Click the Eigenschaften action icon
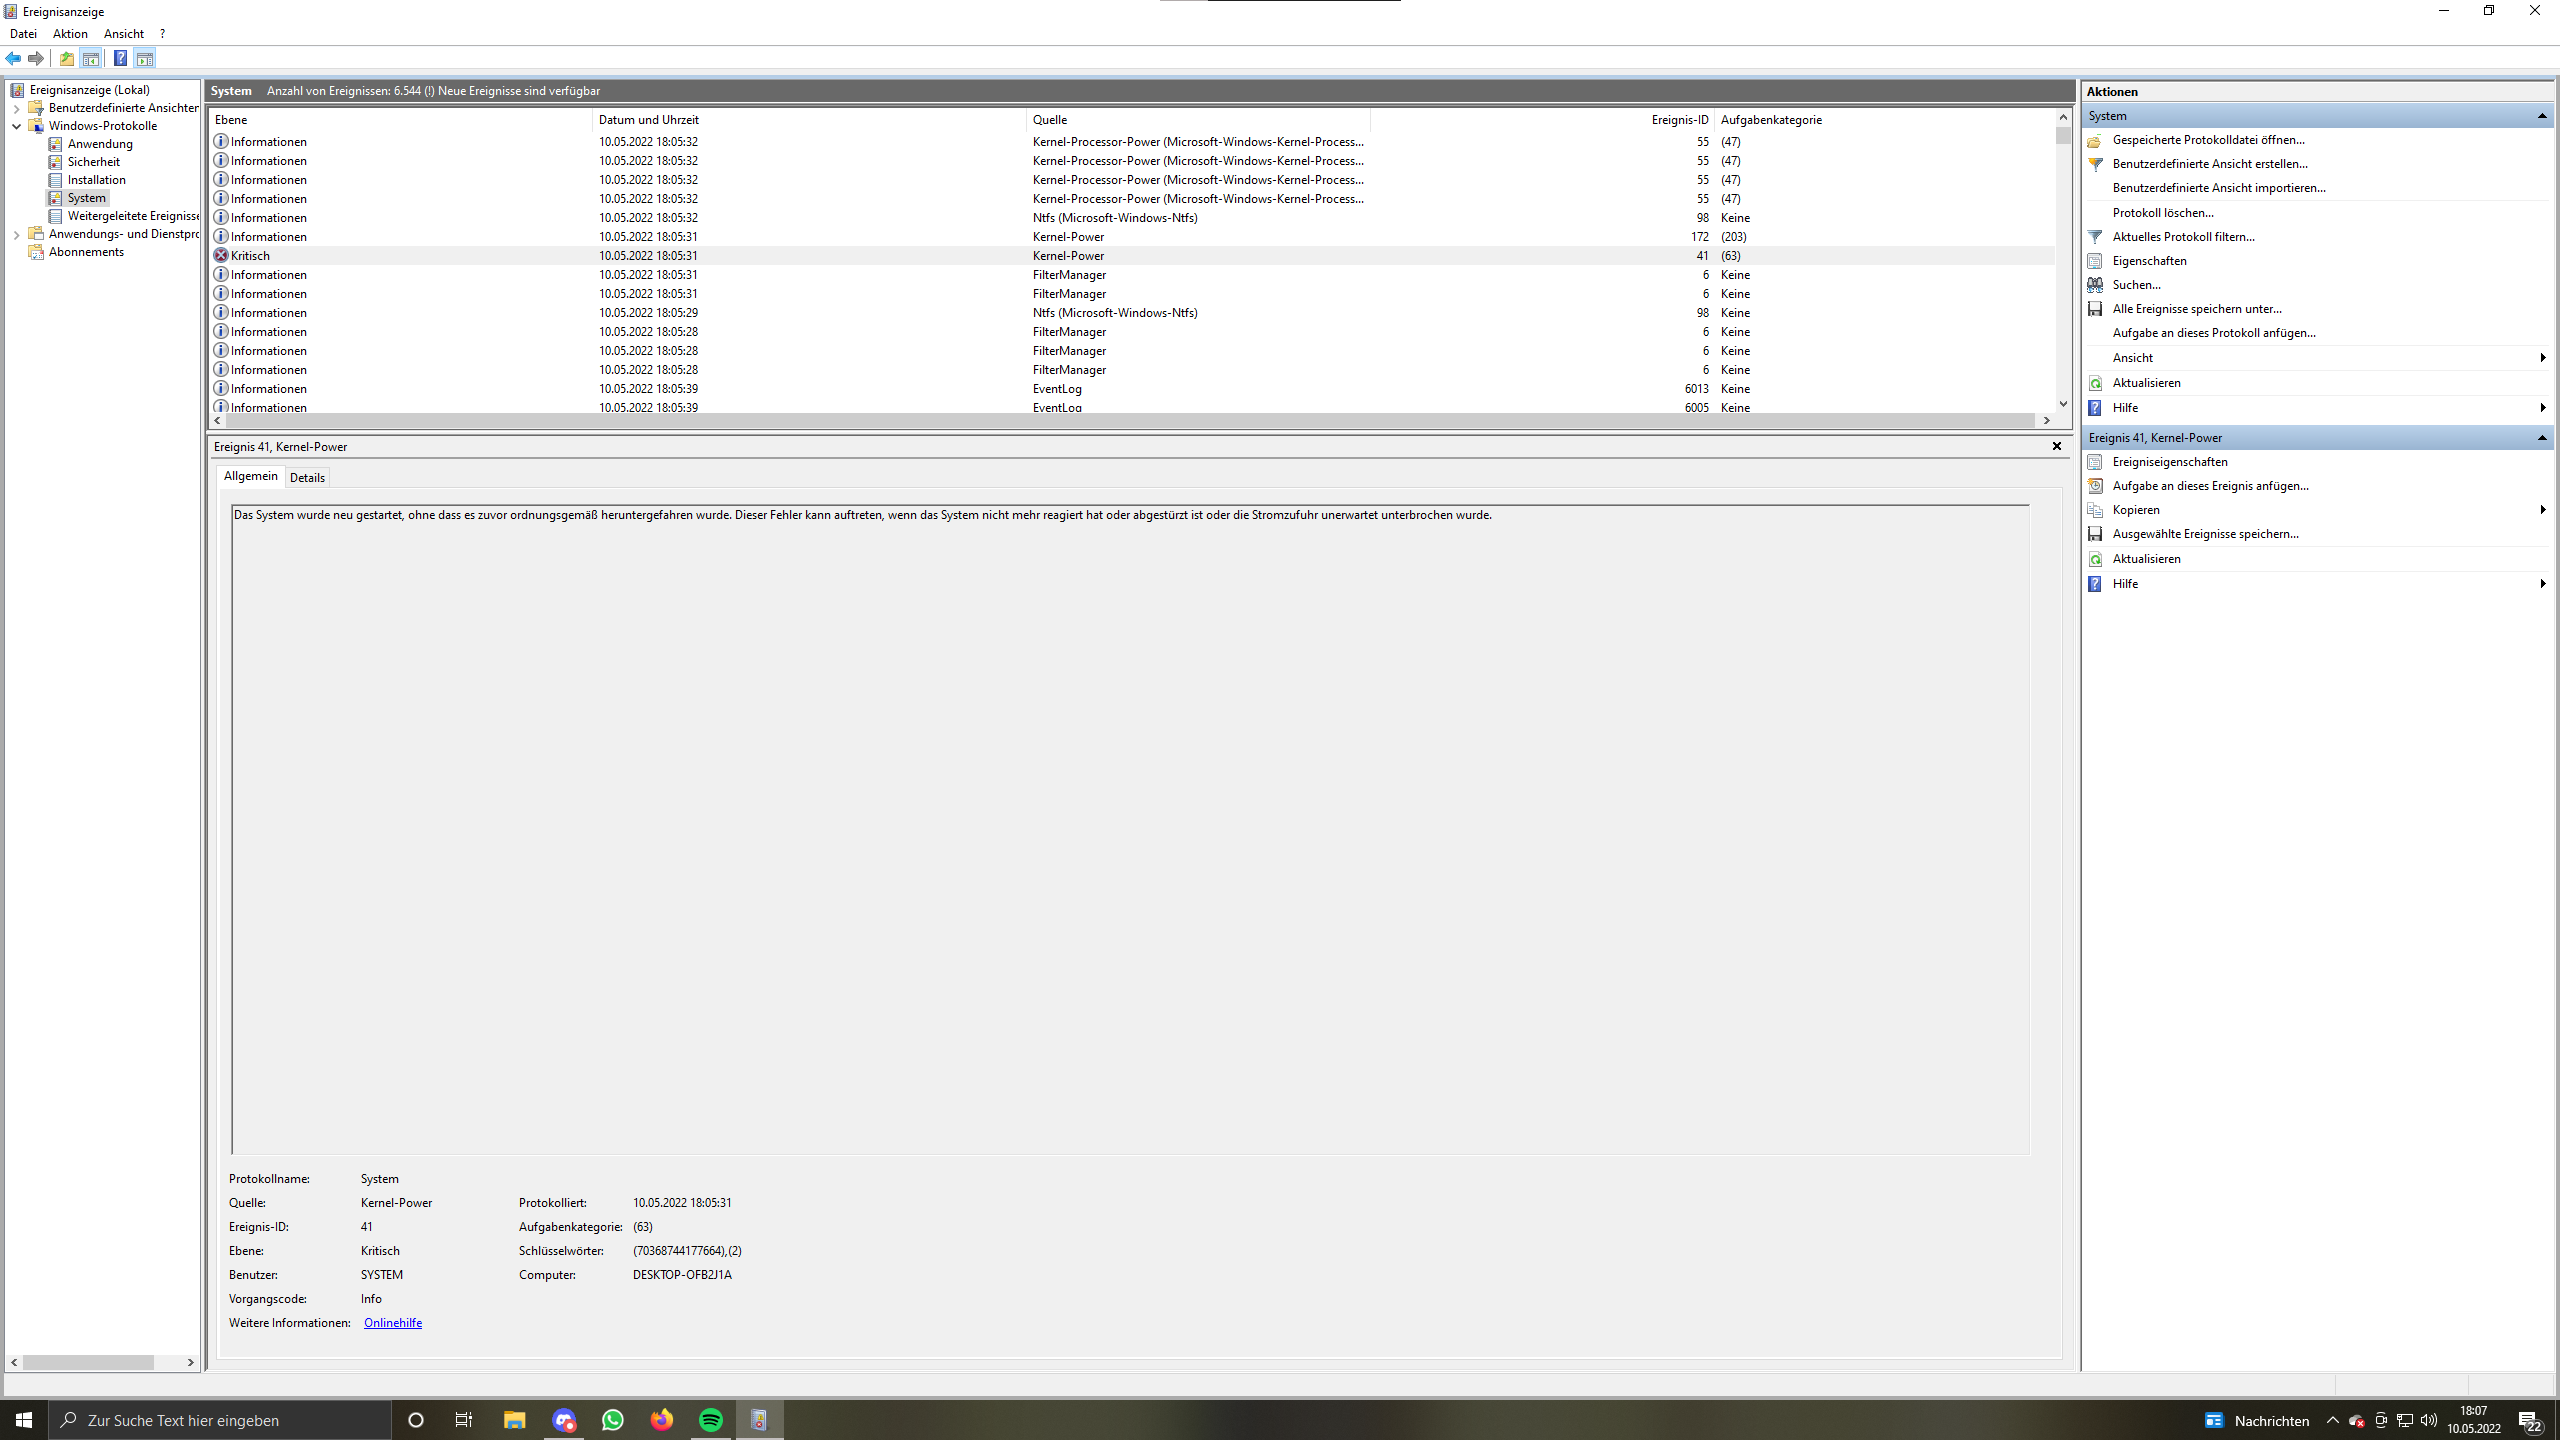2560x1440 pixels. (x=2095, y=261)
